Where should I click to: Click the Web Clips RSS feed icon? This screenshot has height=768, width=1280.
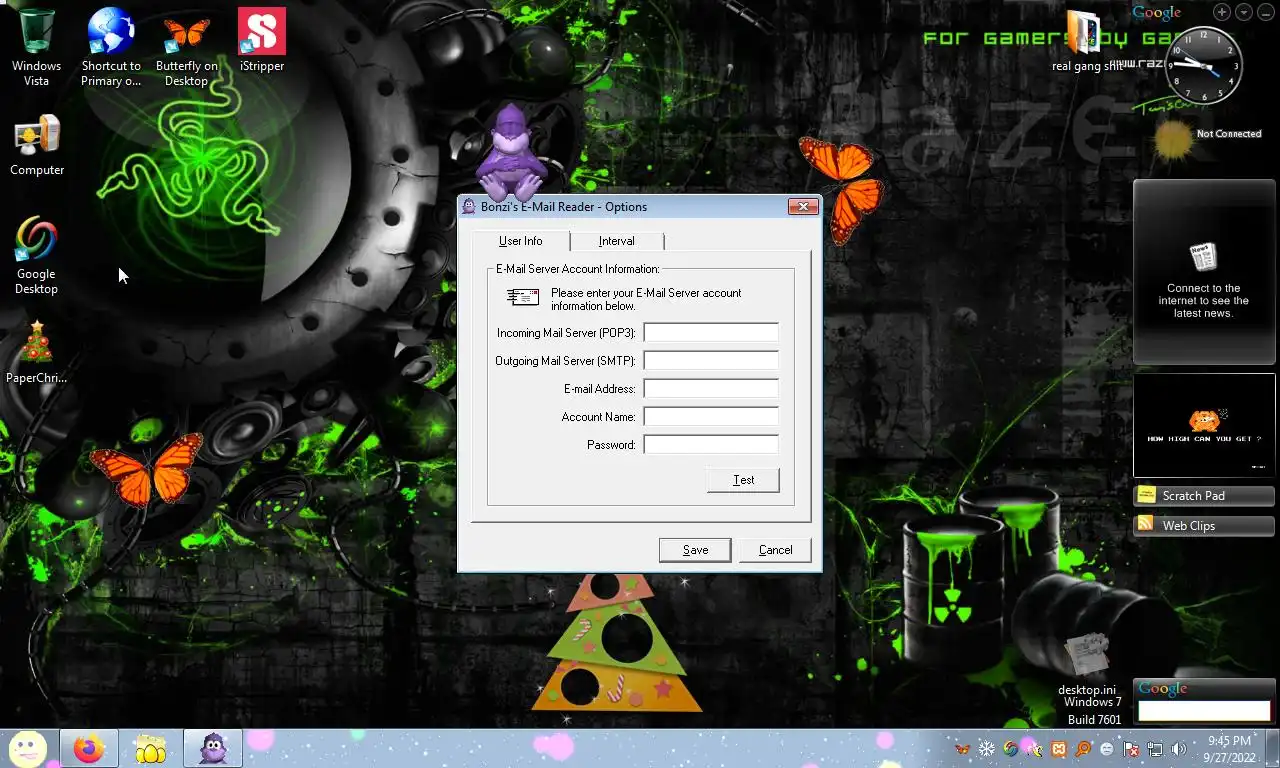click(x=1146, y=524)
